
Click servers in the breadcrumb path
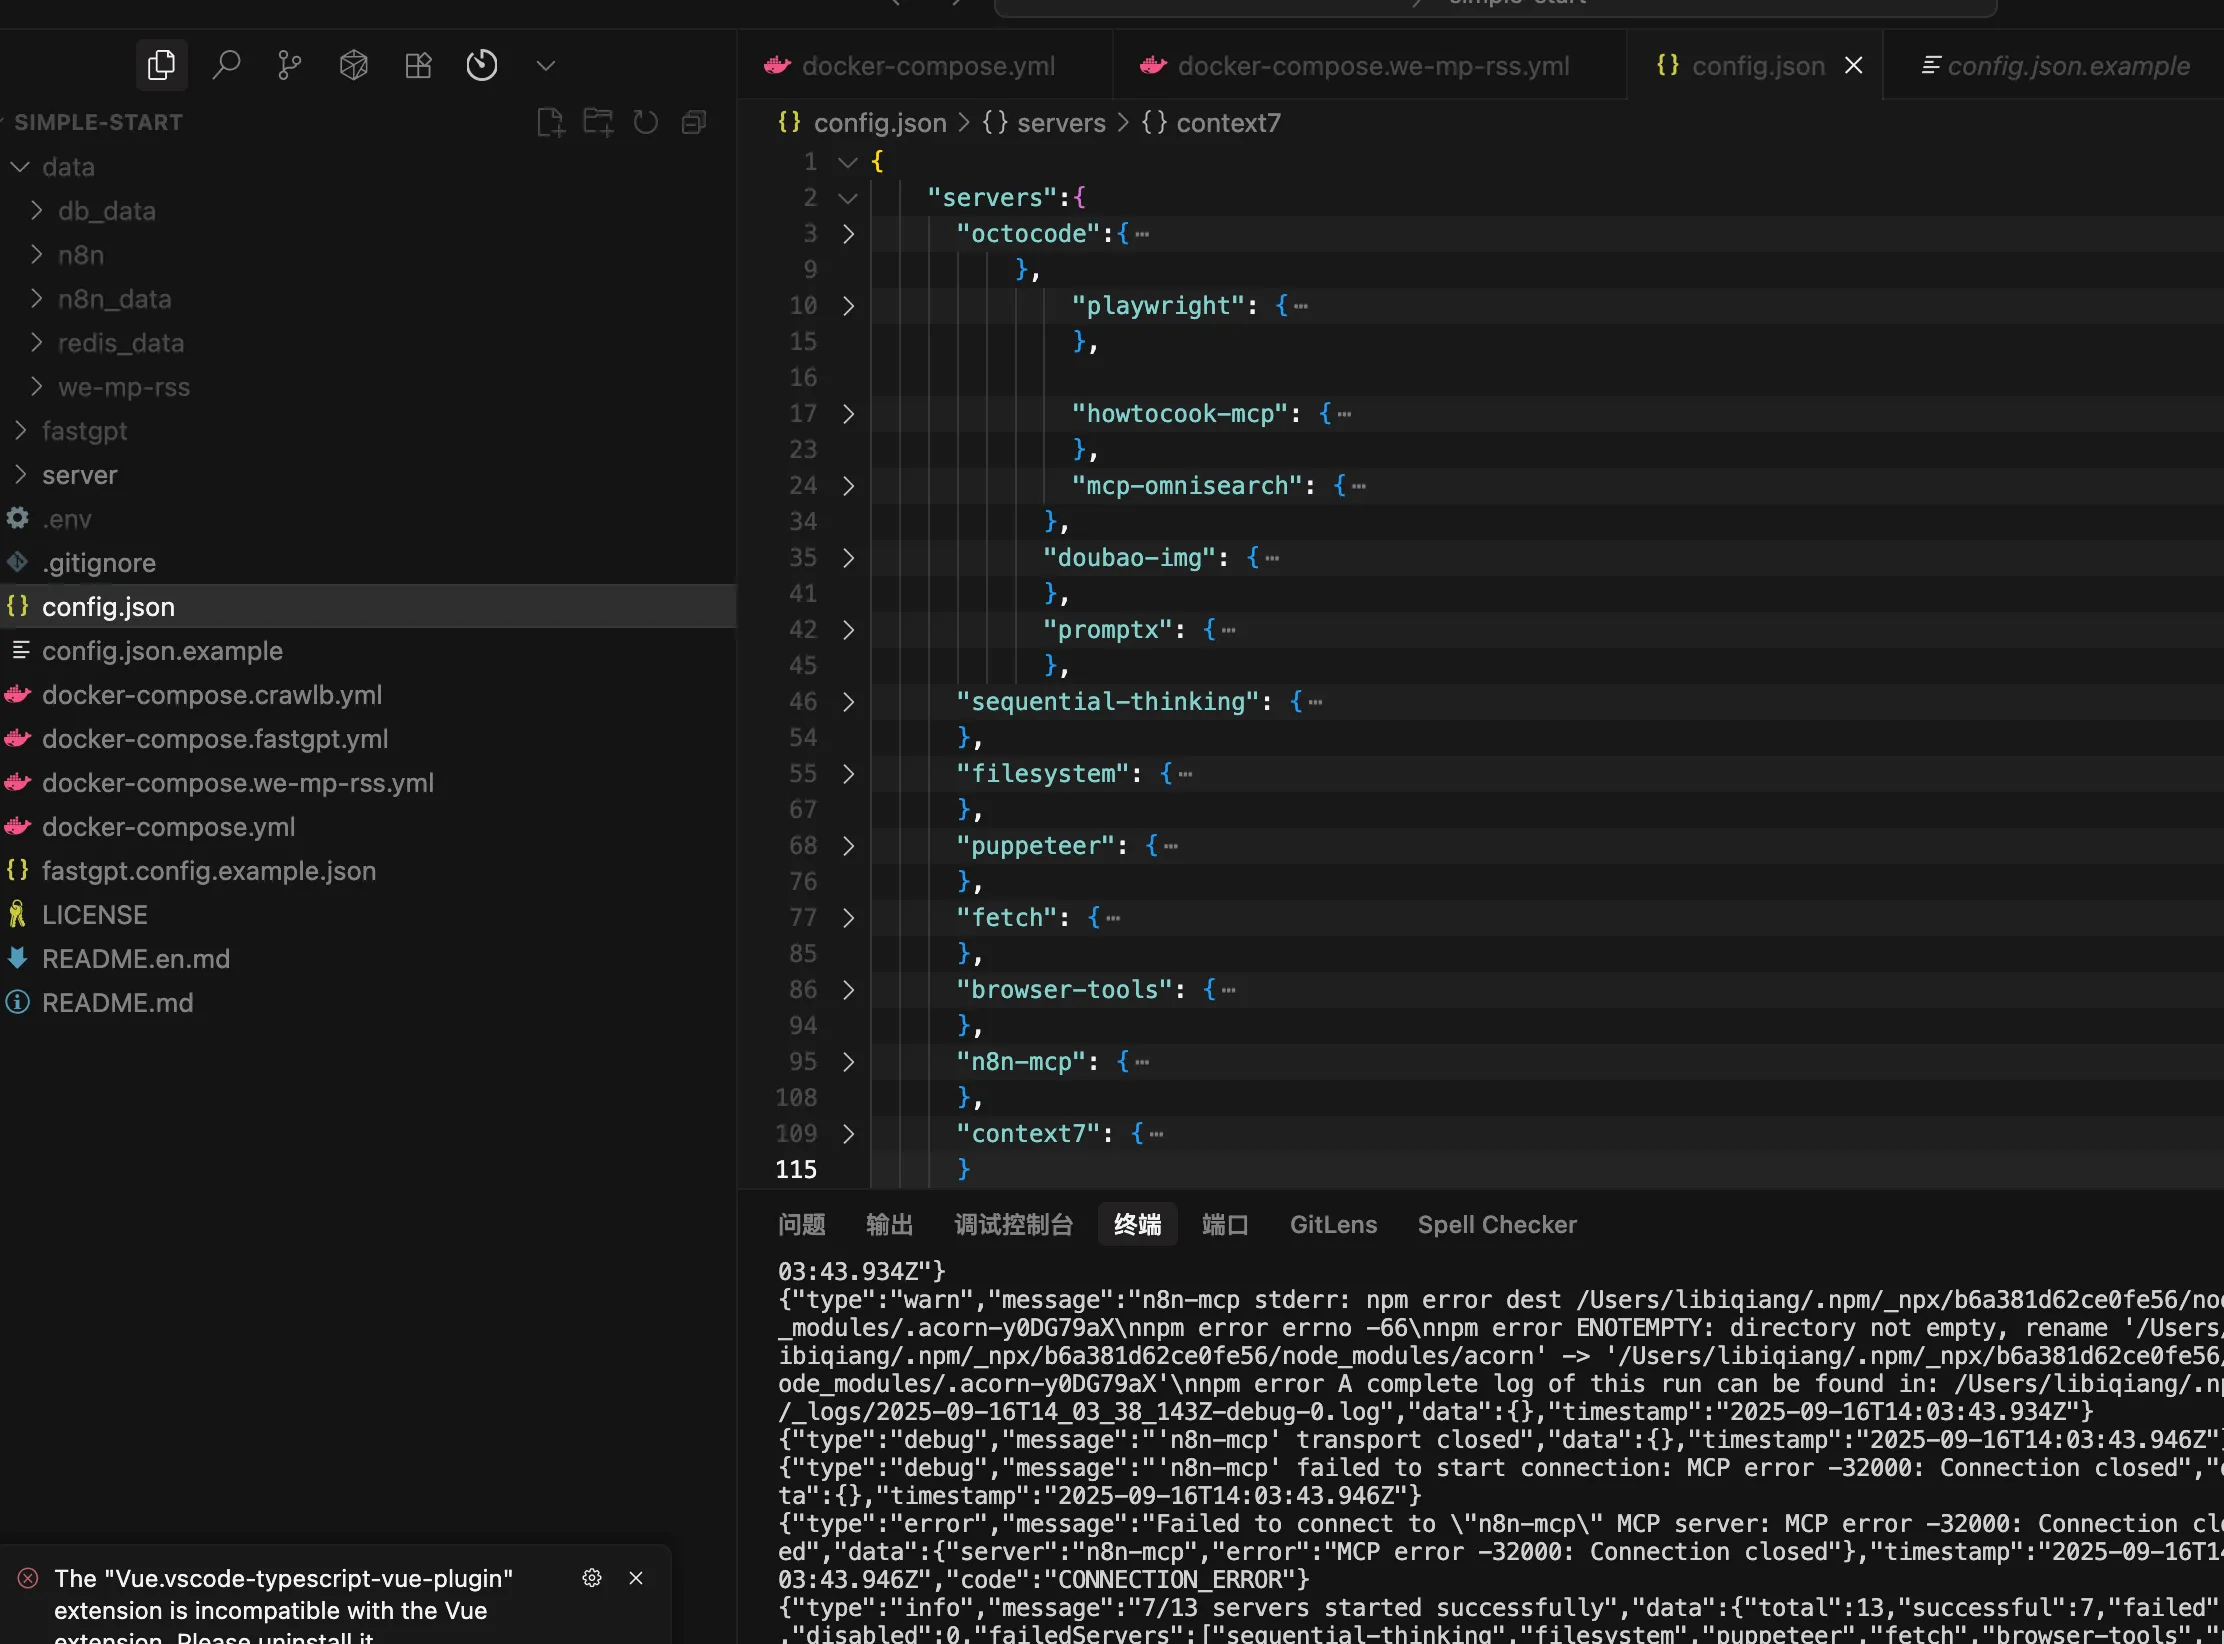1060,123
